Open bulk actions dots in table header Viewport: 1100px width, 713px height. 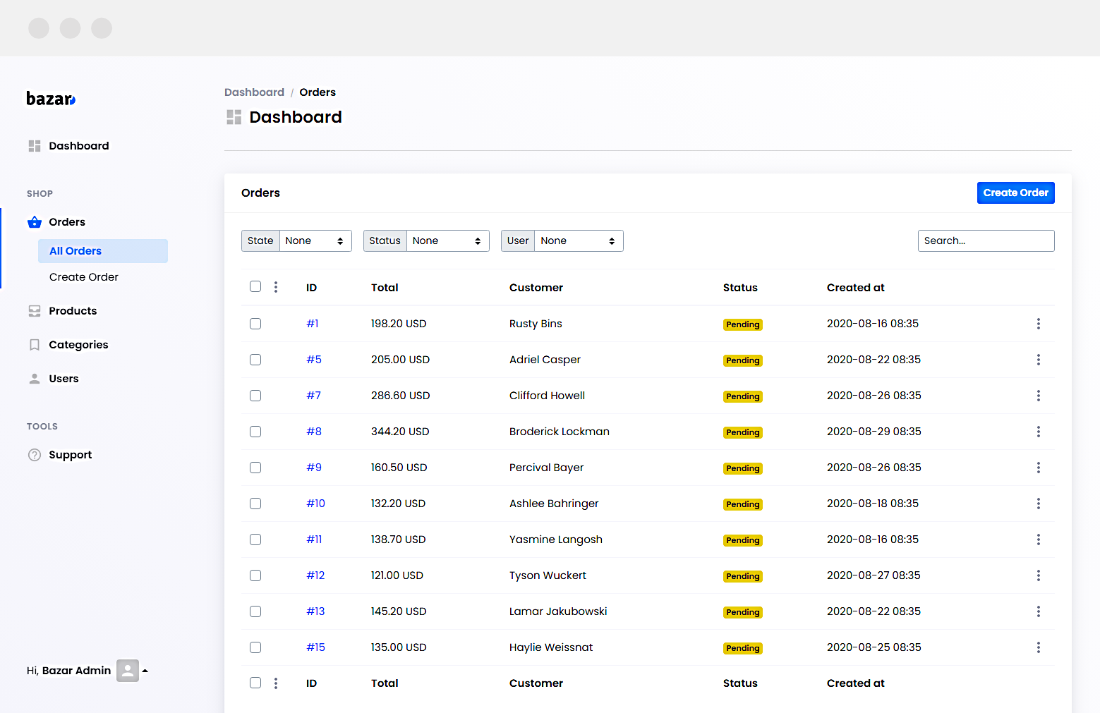(276, 287)
